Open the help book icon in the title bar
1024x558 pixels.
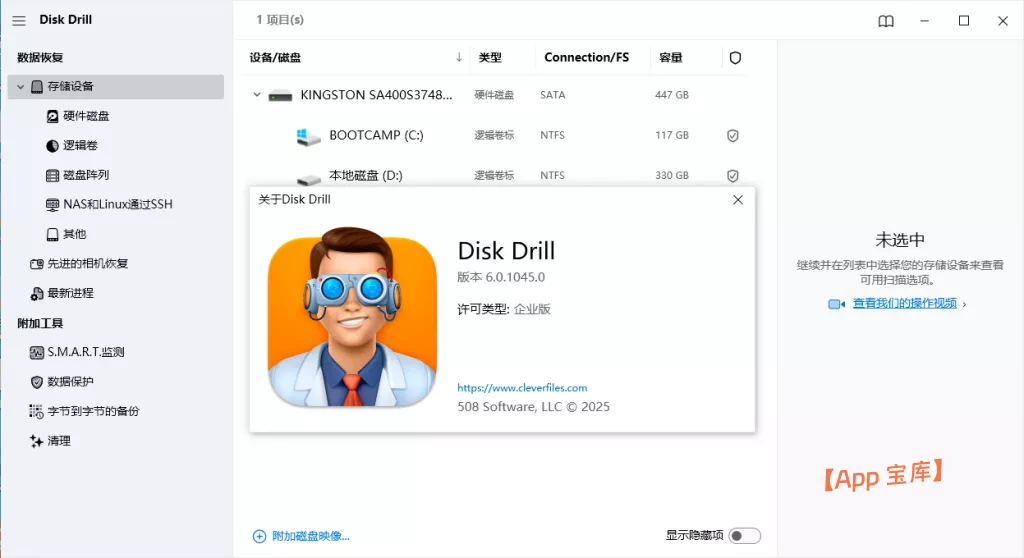tap(886, 21)
